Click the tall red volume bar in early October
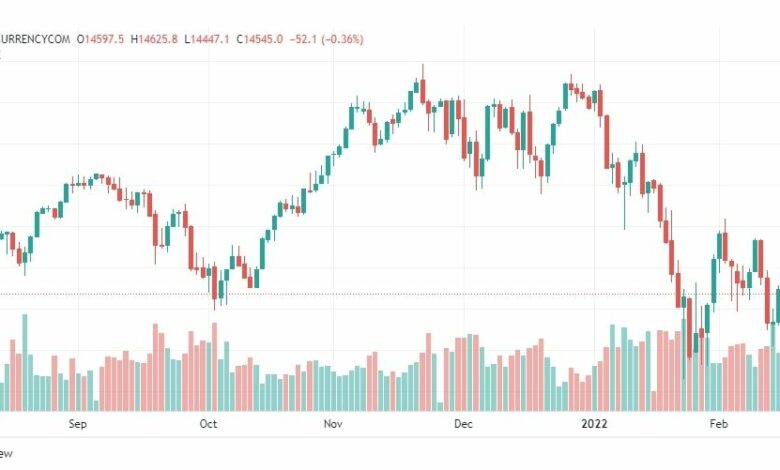 point(214,367)
